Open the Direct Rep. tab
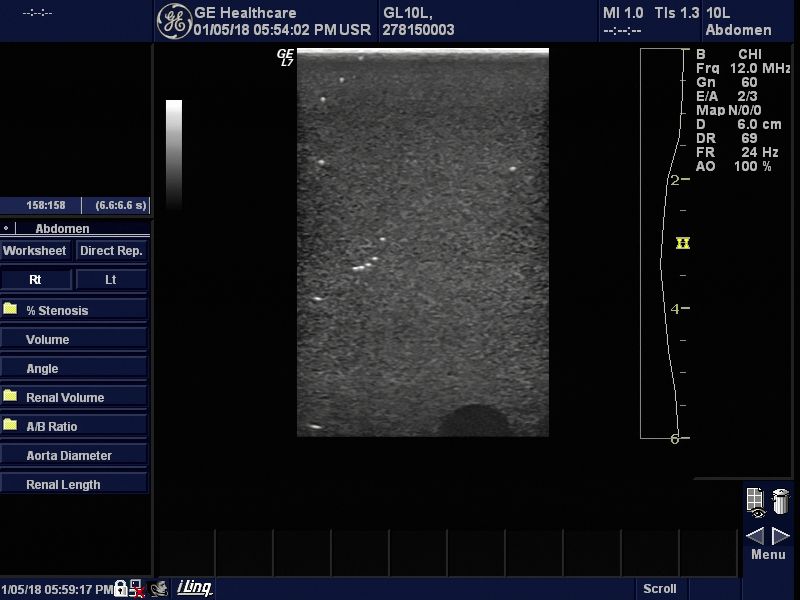The width and height of the screenshot is (800, 600). [111, 251]
